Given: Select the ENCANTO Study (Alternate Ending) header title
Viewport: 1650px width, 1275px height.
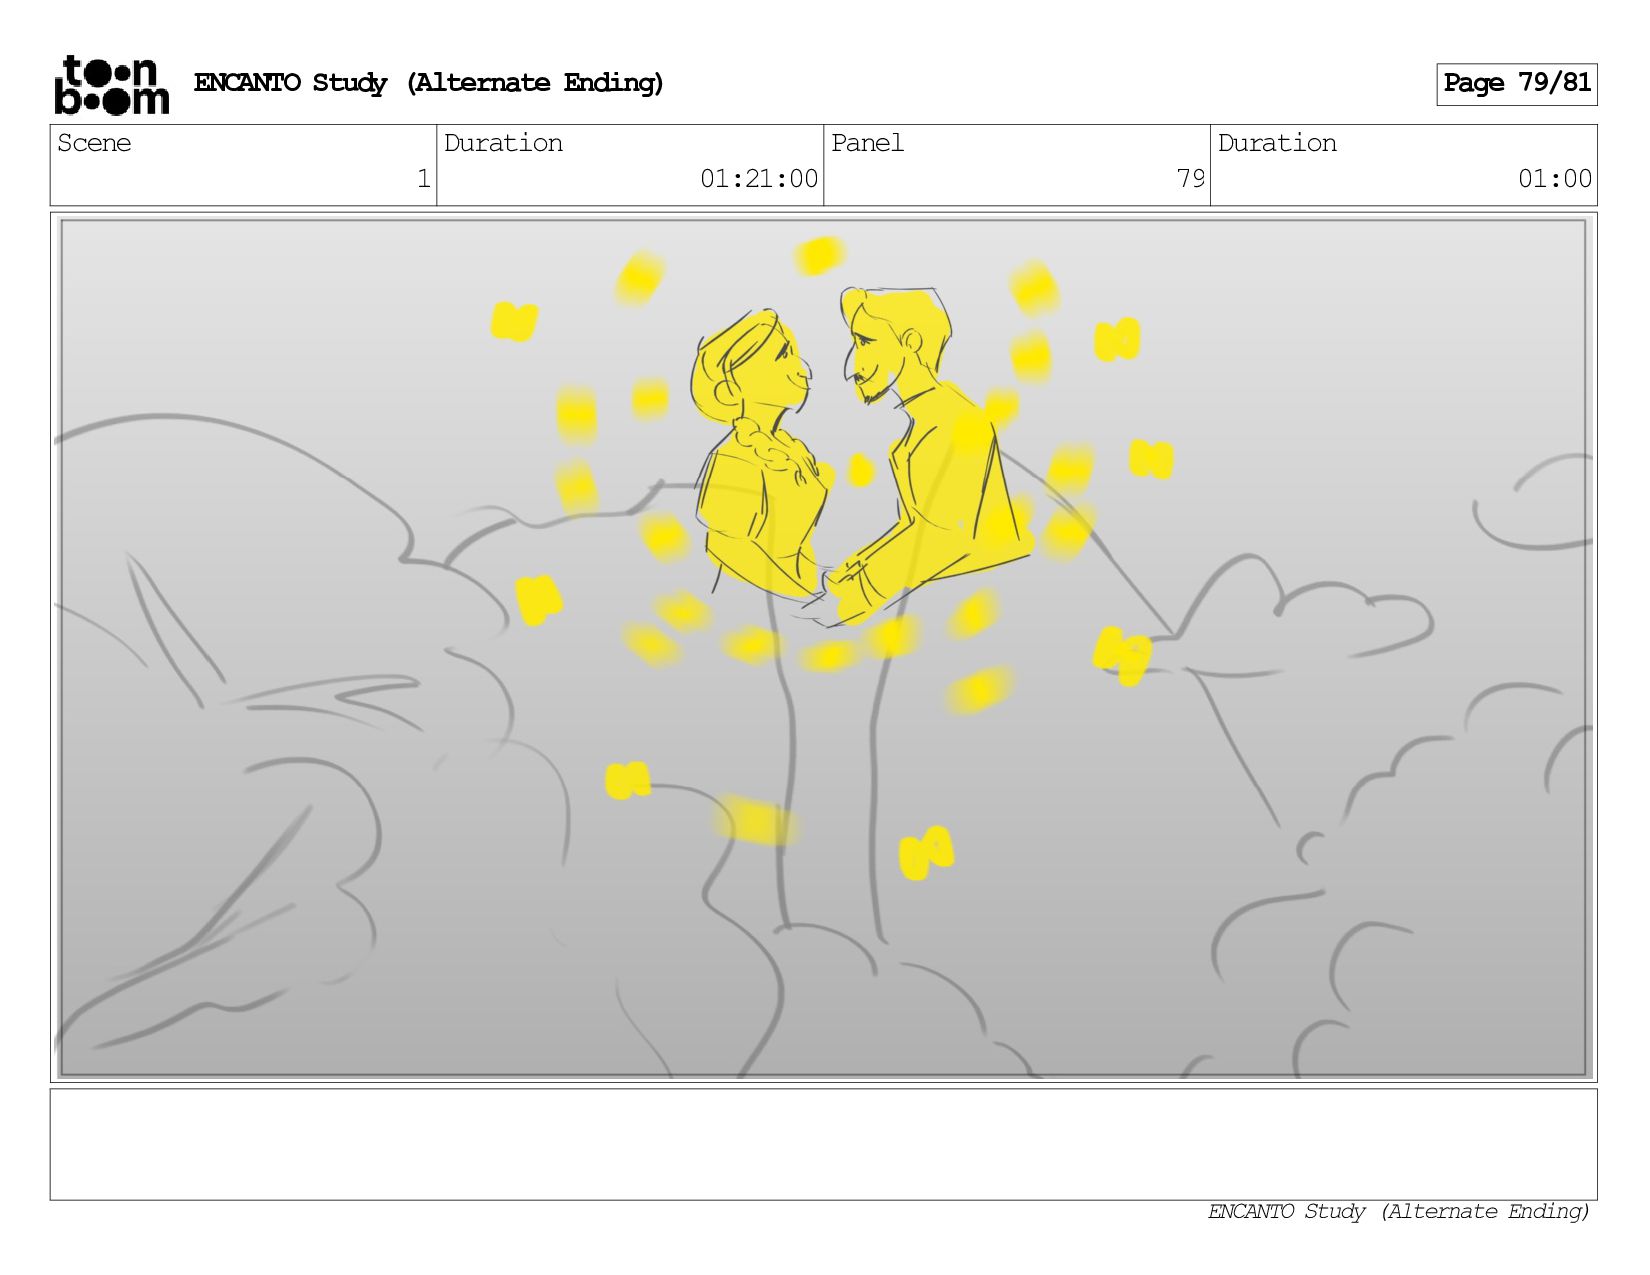Looking at the screenshot, I should coord(429,83).
